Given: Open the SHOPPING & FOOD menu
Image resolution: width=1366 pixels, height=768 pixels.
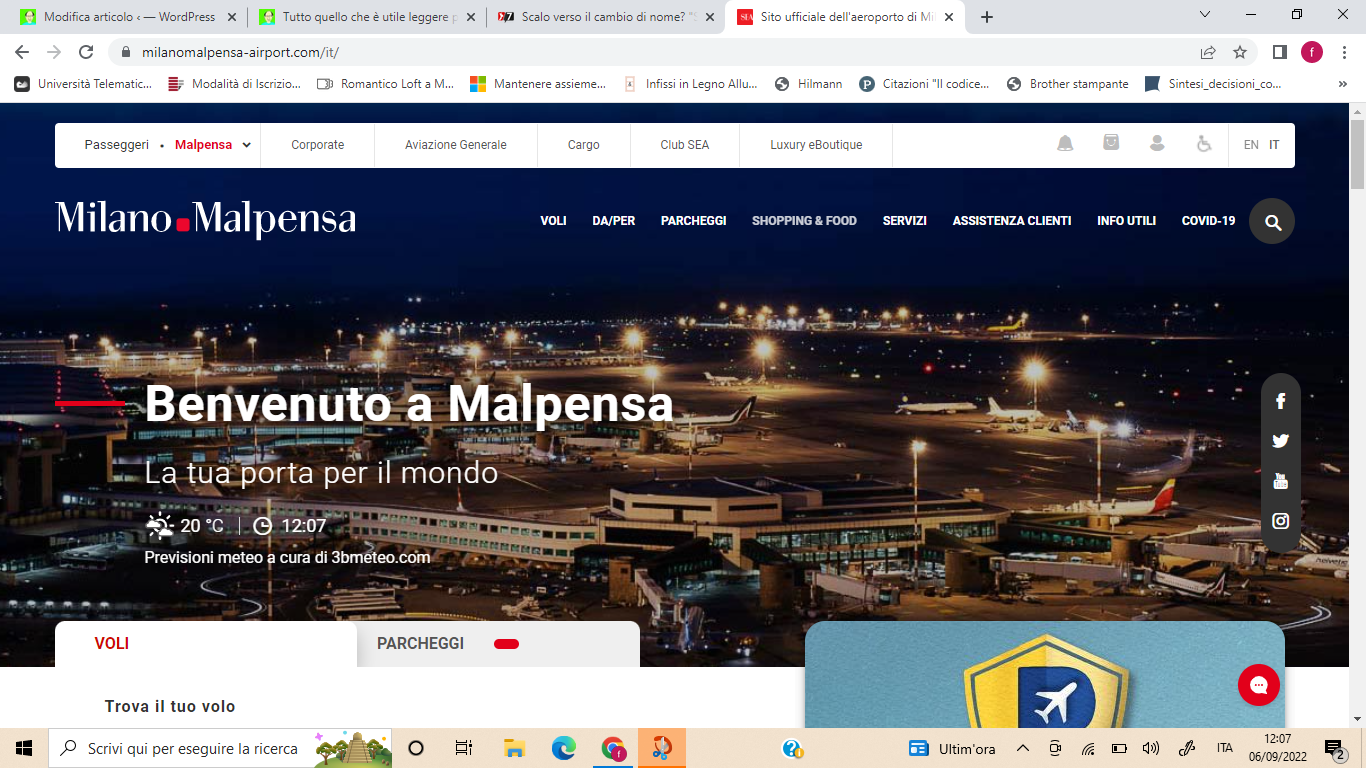Looking at the screenshot, I should click(804, 221).
